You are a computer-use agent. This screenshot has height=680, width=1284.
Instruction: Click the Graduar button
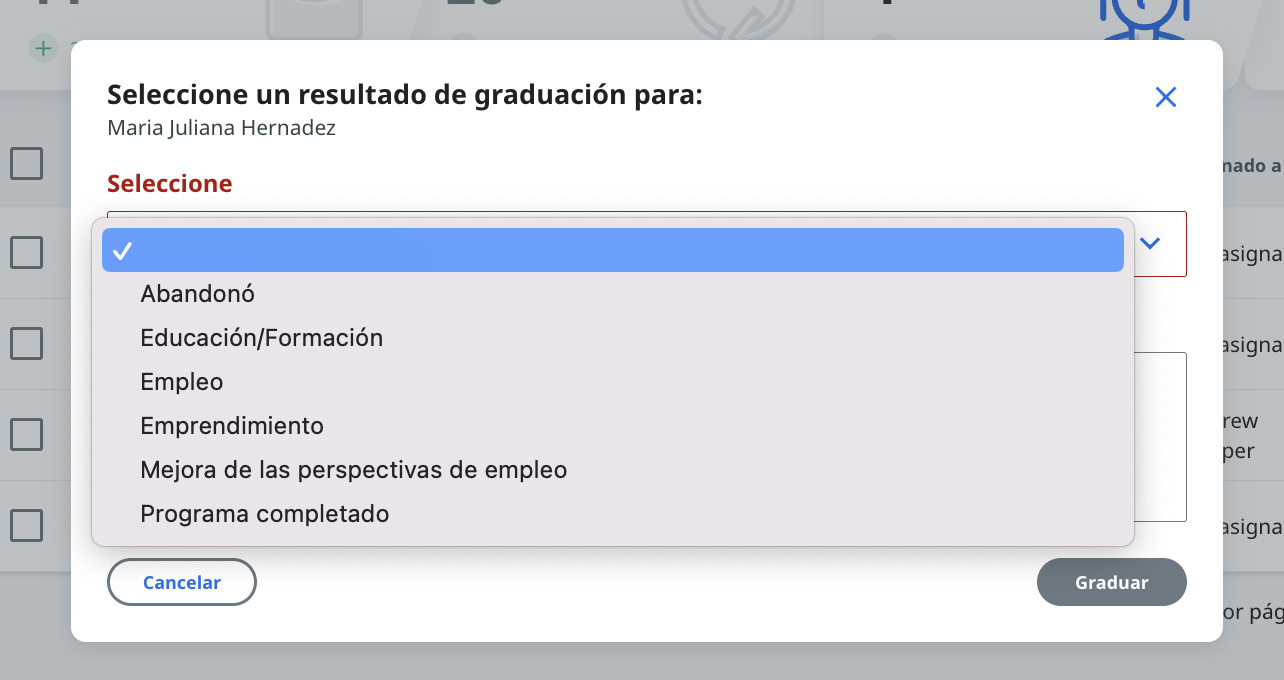[1112, 582]
